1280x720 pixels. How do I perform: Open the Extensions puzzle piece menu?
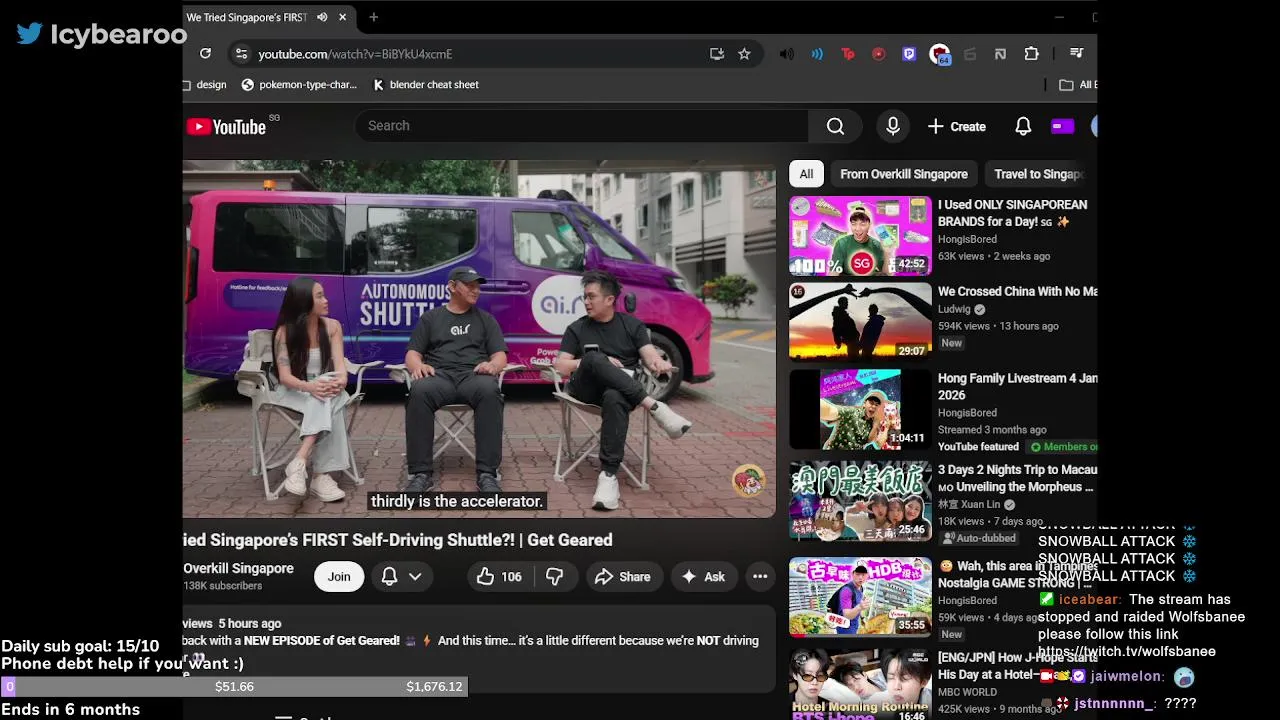[1031, 54]
